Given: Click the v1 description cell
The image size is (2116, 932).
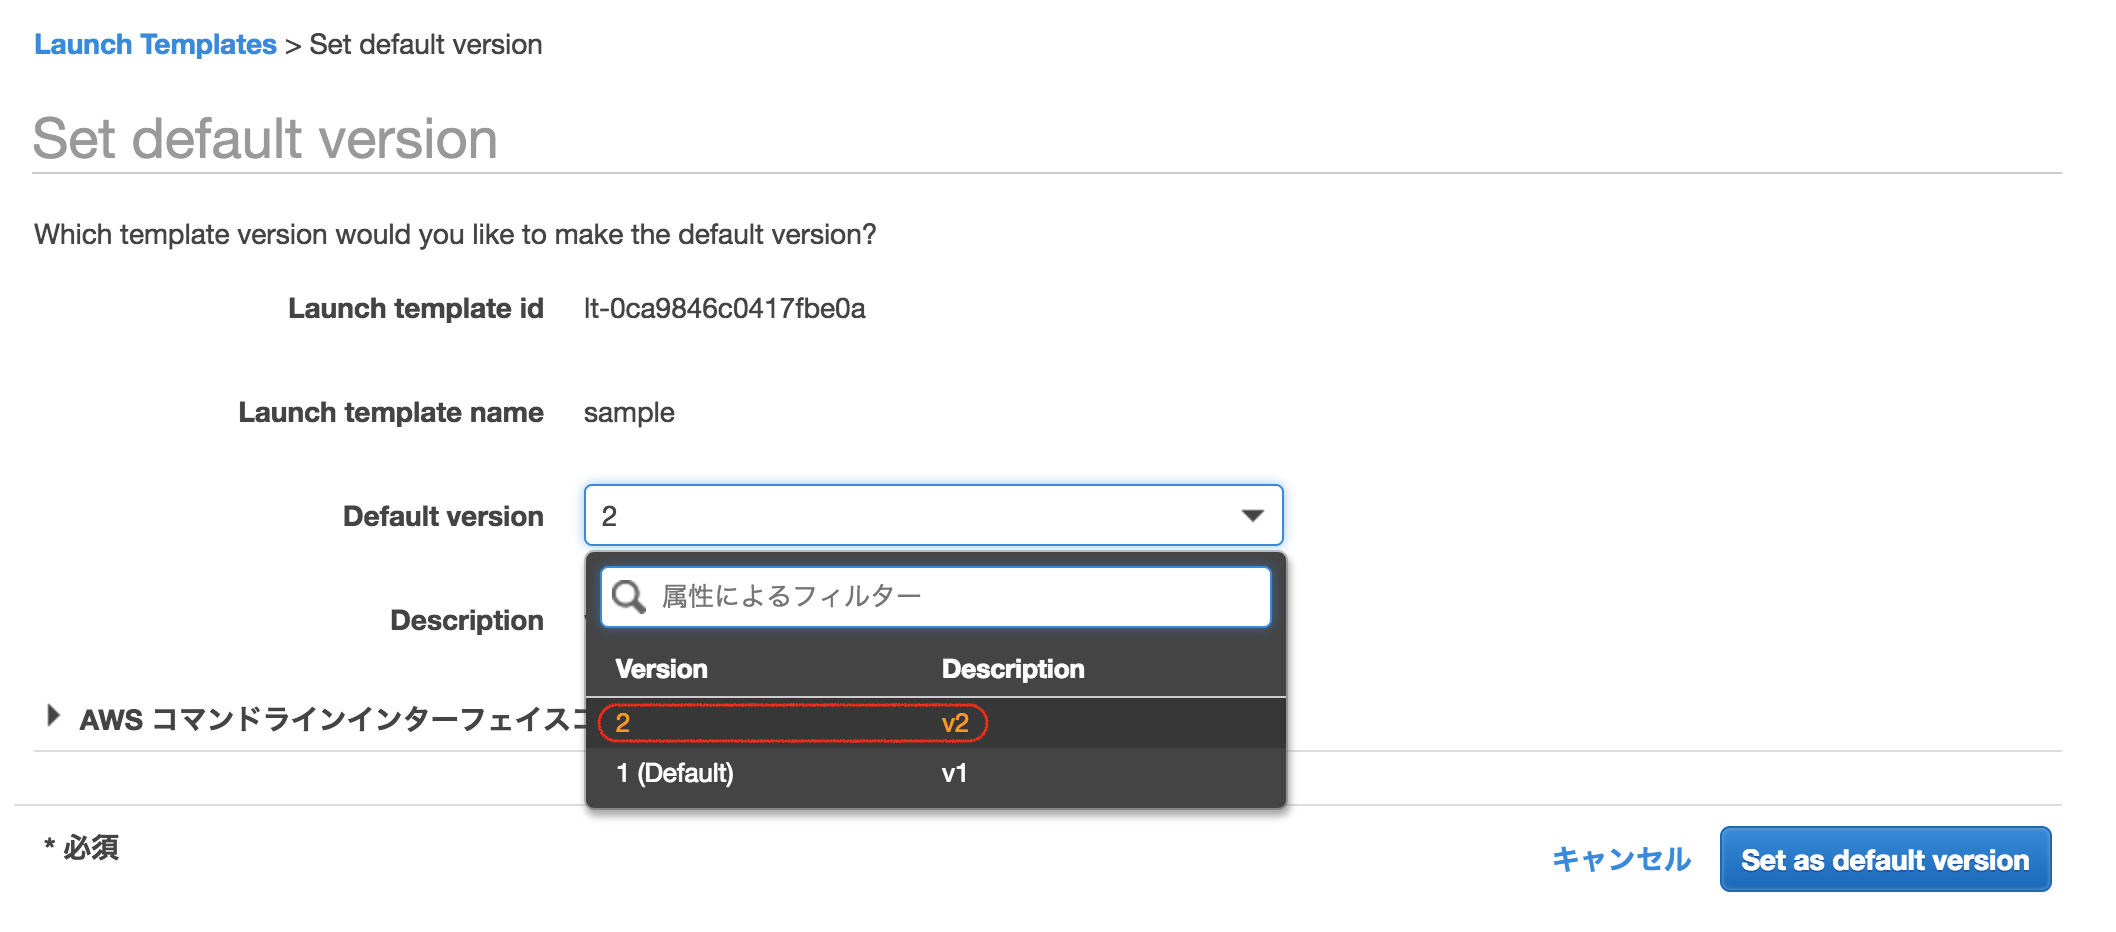Looking at the screenshot, I should tap(954, 773).
